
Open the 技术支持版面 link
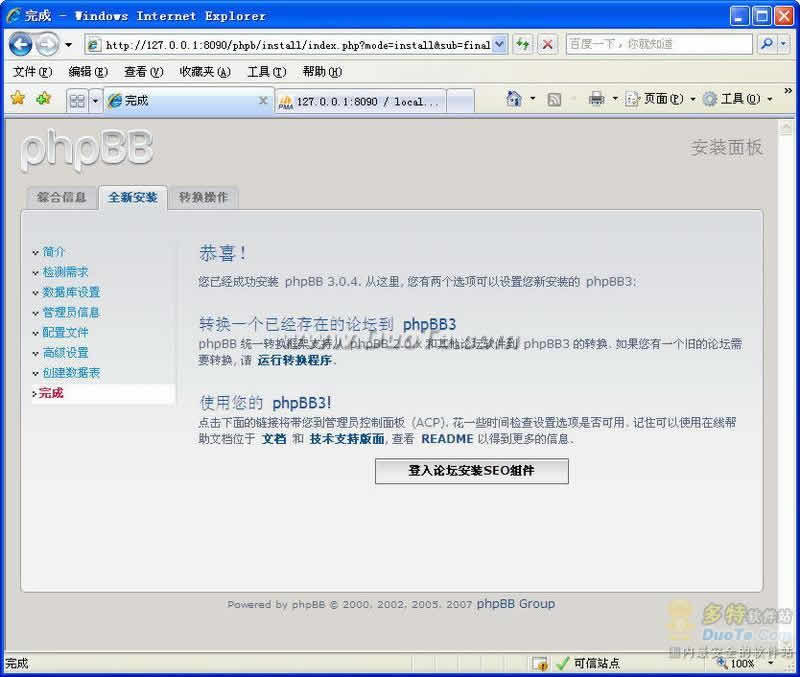pos(346,439)
